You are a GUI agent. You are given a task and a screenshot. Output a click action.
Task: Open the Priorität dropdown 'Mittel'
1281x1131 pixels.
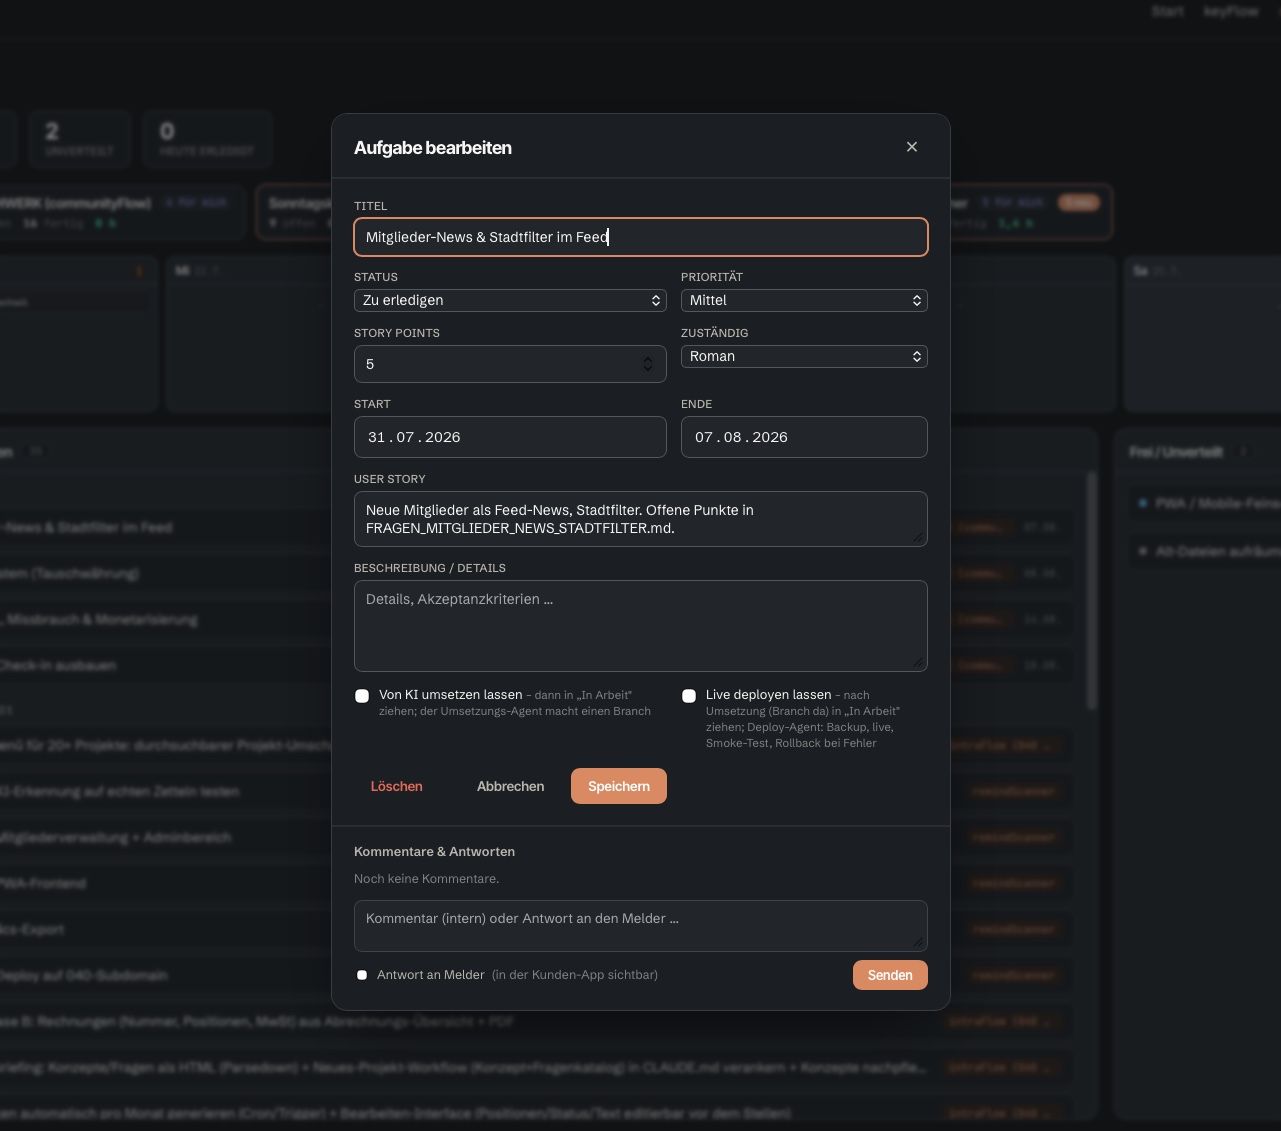(804, 300)
